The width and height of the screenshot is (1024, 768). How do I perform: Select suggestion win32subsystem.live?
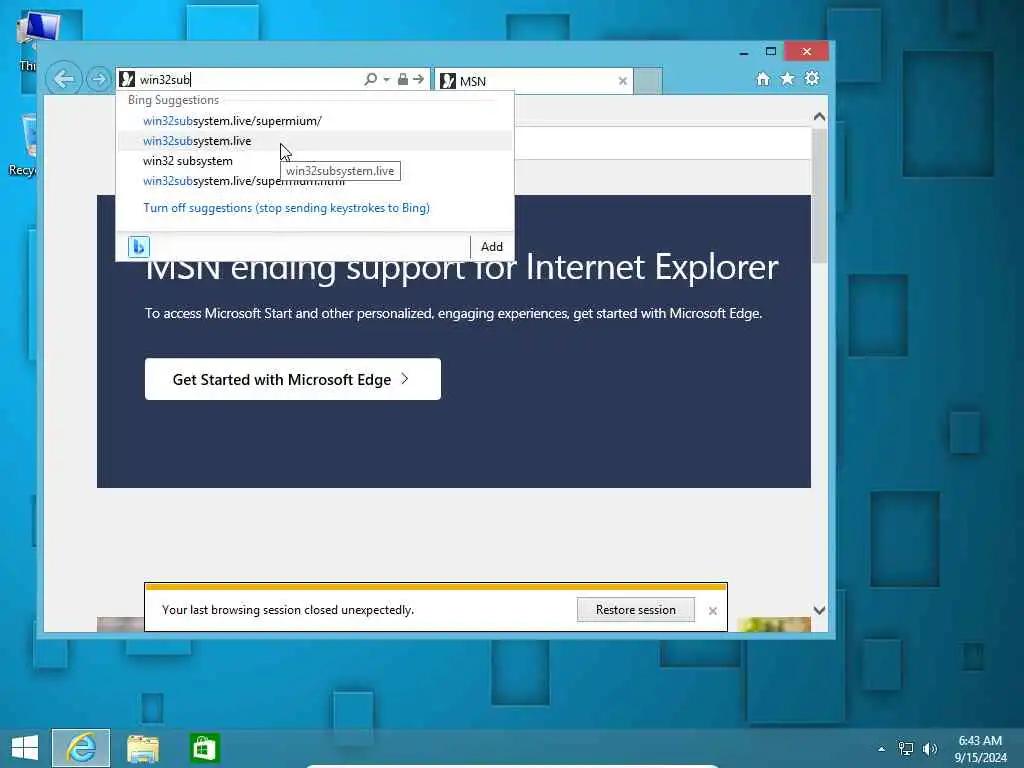[x=314, y=141]
